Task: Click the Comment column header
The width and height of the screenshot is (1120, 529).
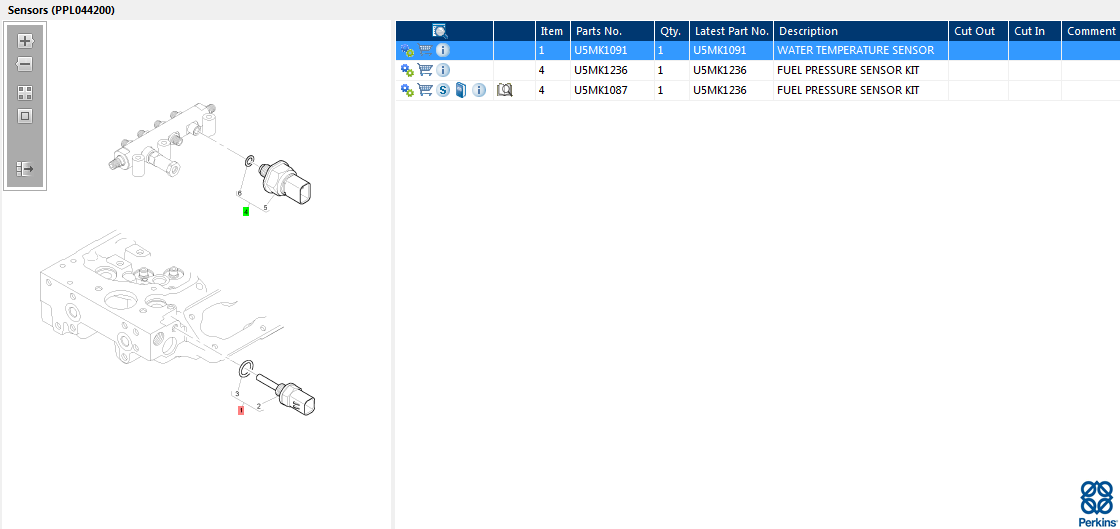Action: coord(1091,31)
